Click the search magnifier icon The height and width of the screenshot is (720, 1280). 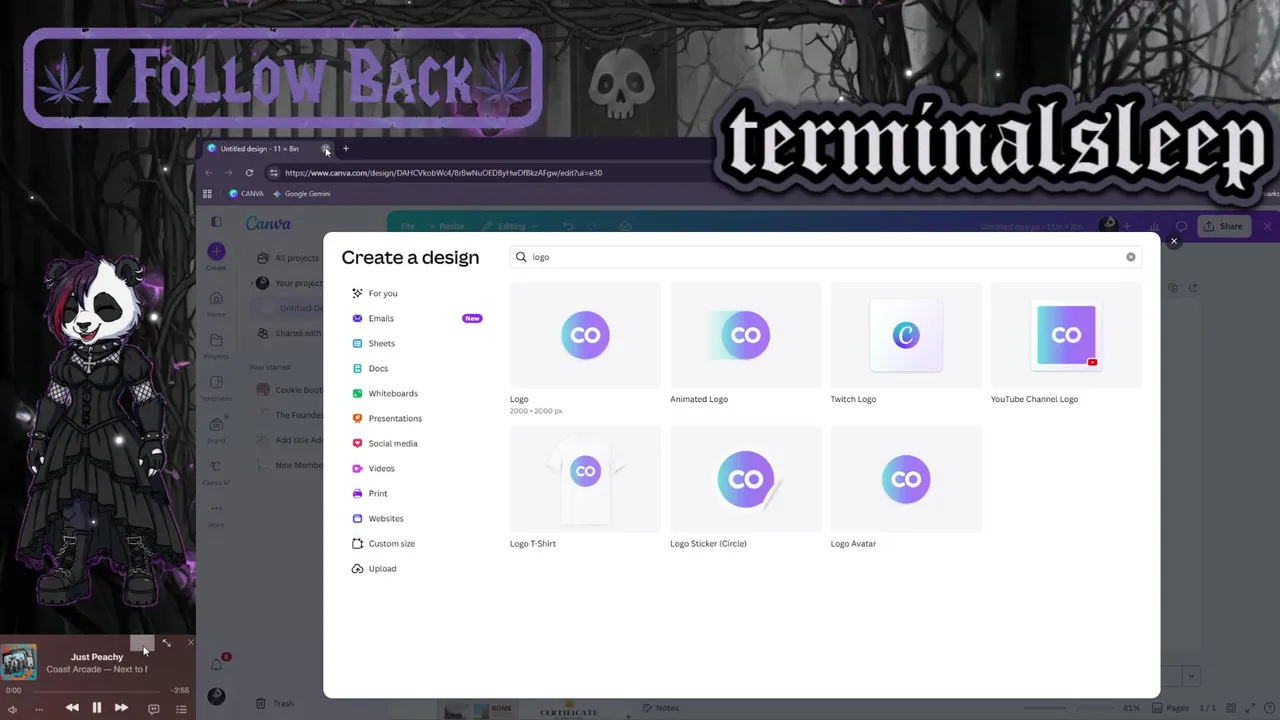521,257
